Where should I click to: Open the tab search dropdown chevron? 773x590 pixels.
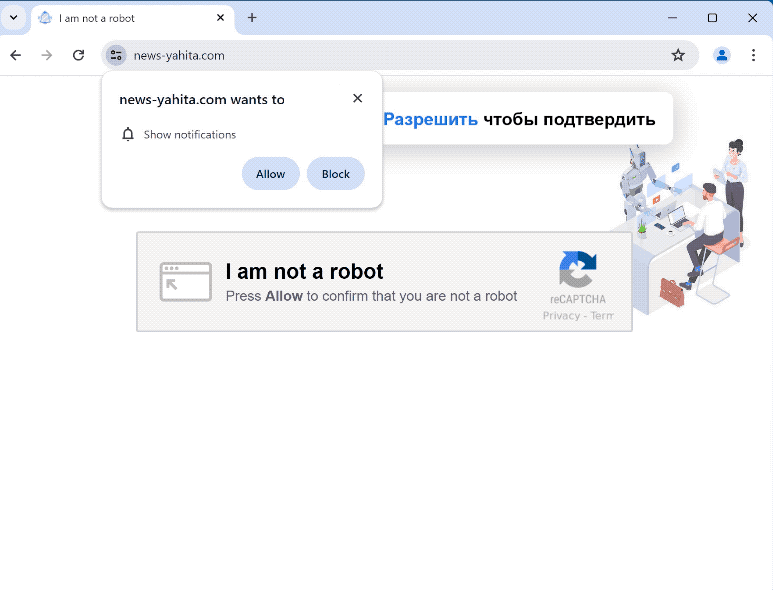13,18
